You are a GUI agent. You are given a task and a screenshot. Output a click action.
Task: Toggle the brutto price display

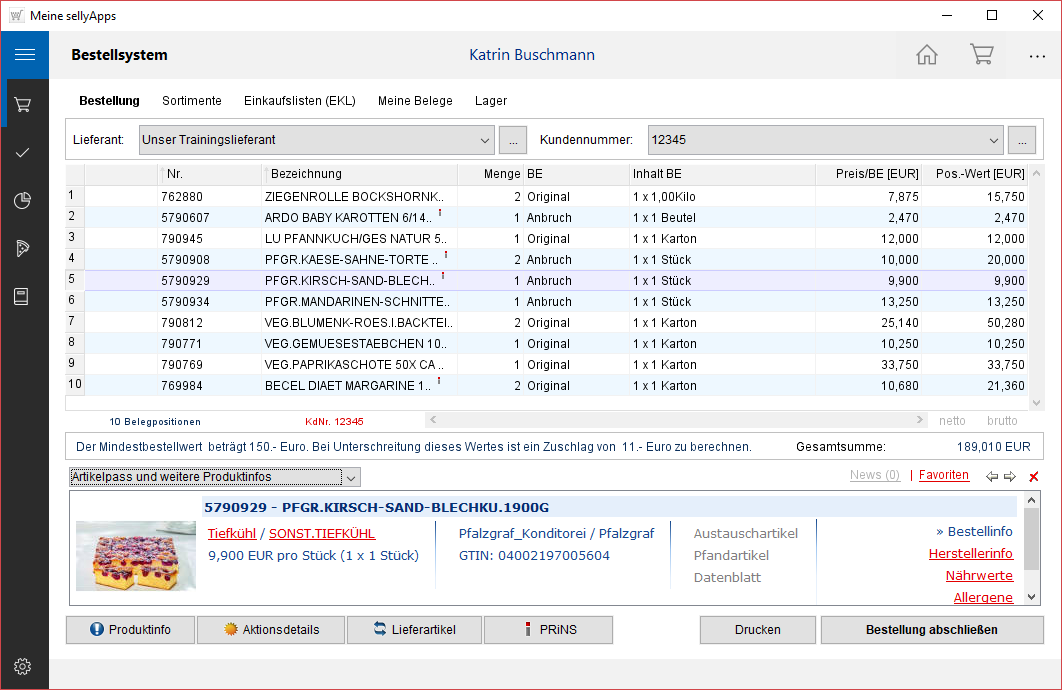[x=1002, y=421]
